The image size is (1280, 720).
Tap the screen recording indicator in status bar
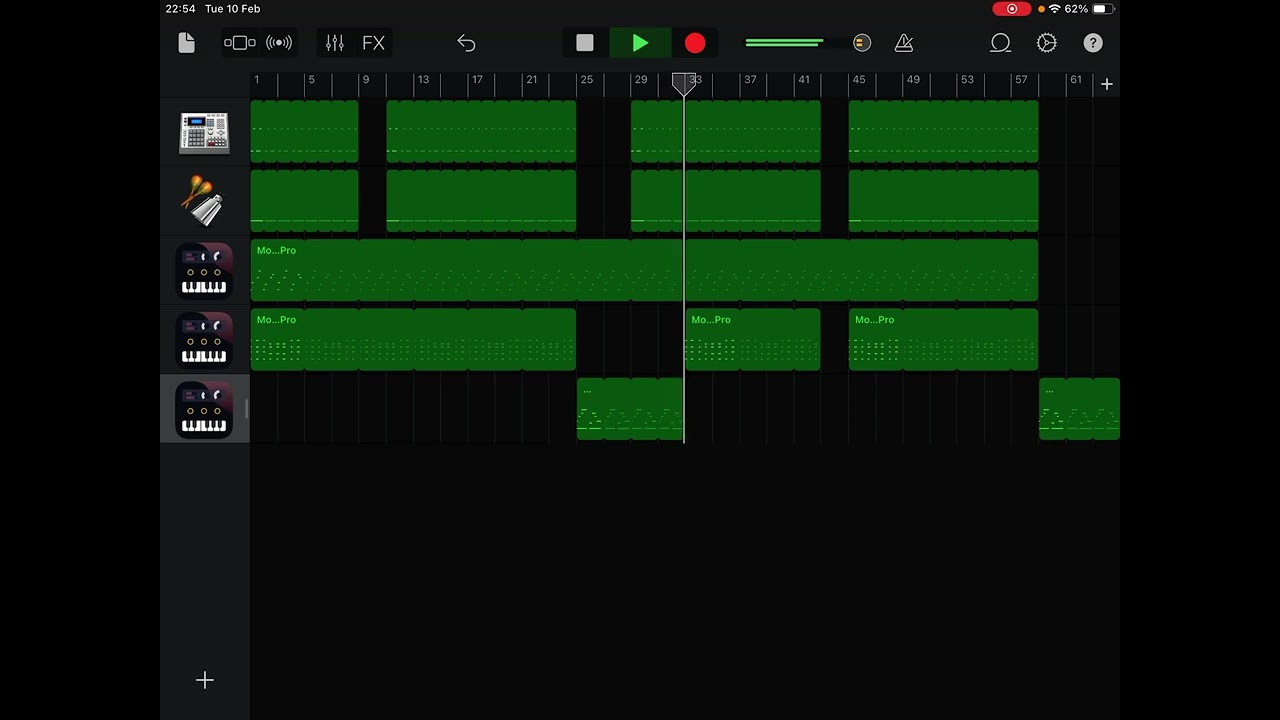(x=1012, y=9)
